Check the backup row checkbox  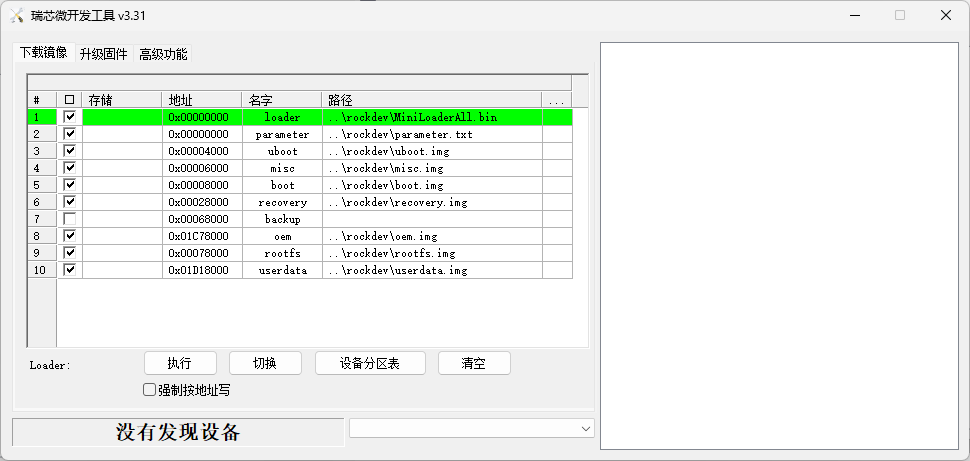click(x=70, y=218)
